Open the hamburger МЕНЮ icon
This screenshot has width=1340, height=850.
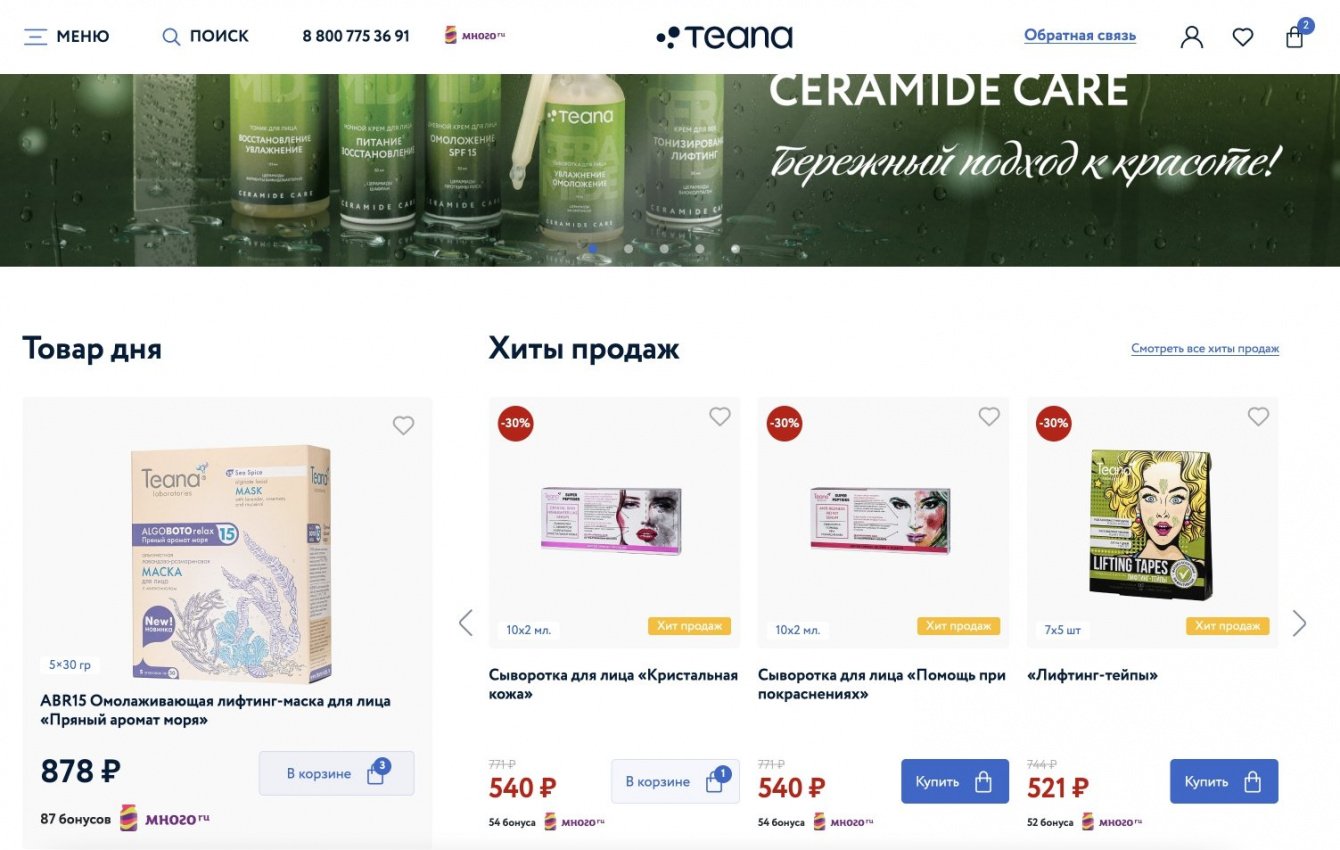(36, 37)
